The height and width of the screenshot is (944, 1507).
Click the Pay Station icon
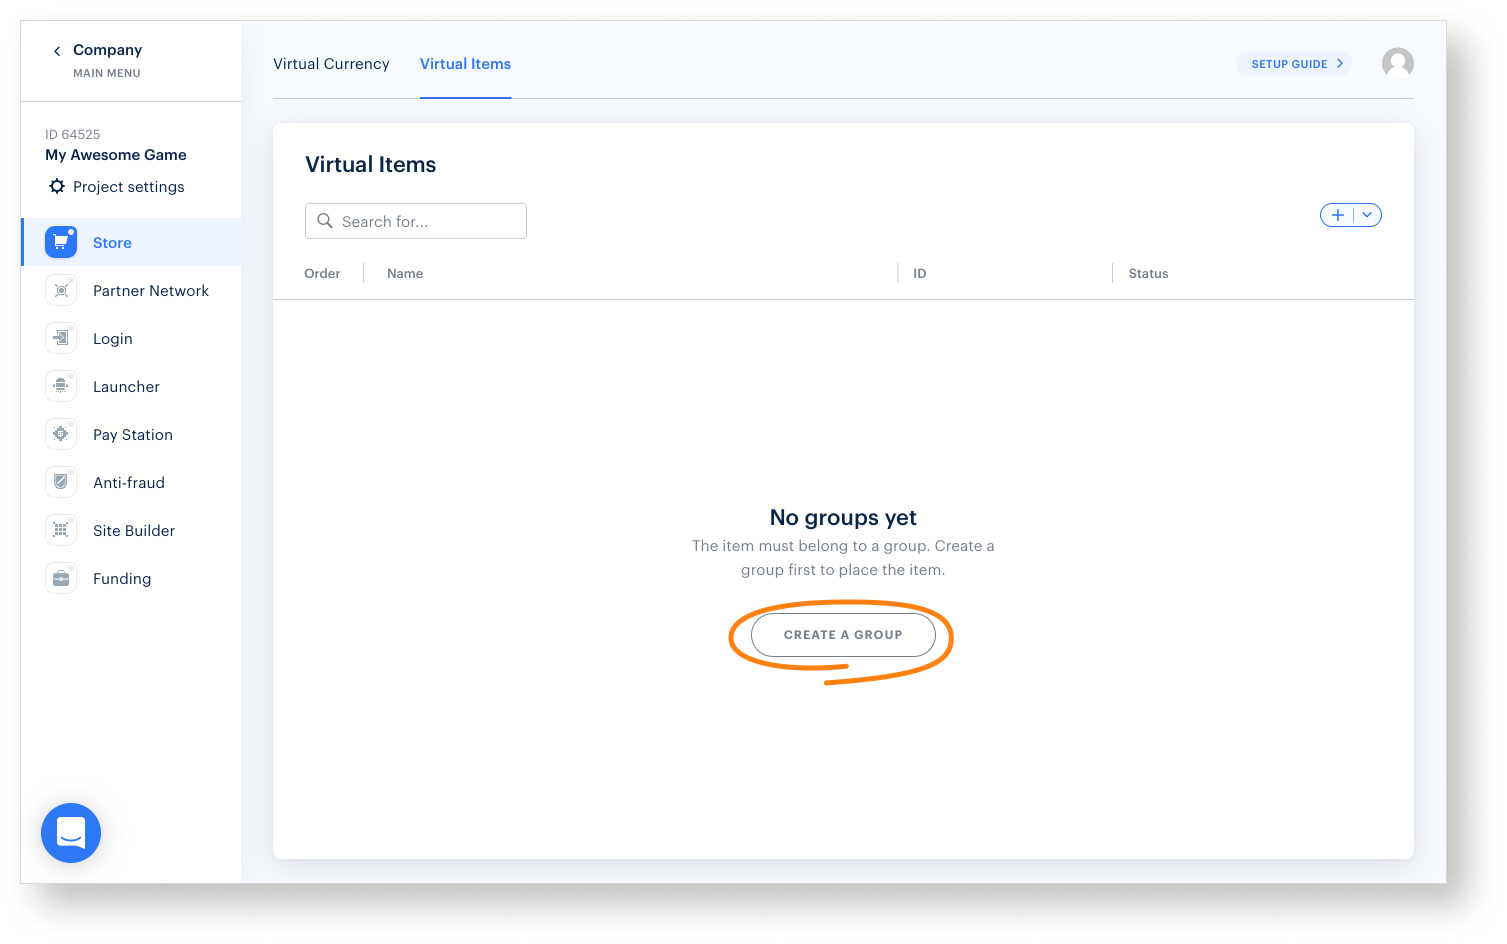[x=61, y=434]
